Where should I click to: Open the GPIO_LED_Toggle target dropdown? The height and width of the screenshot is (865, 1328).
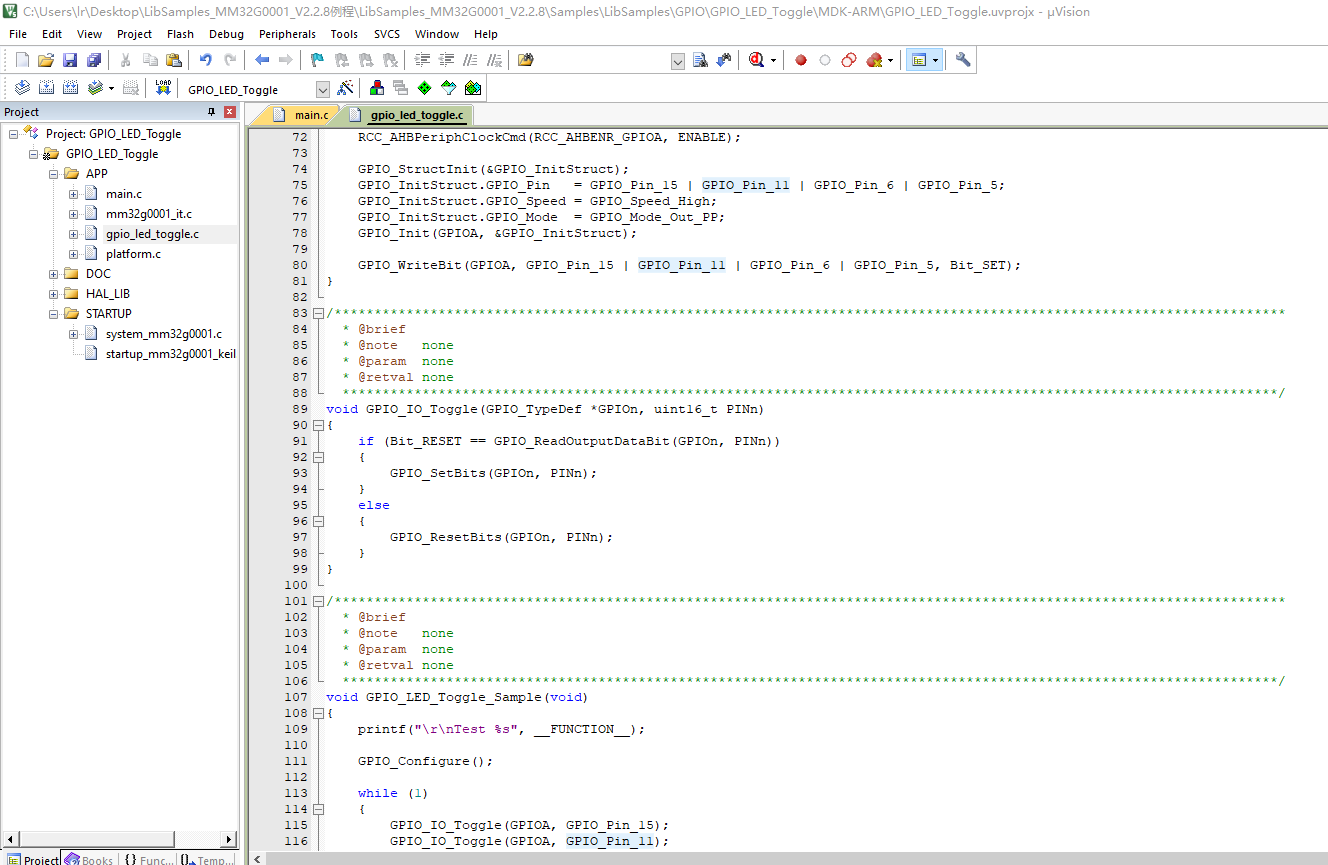pos(322,89)
